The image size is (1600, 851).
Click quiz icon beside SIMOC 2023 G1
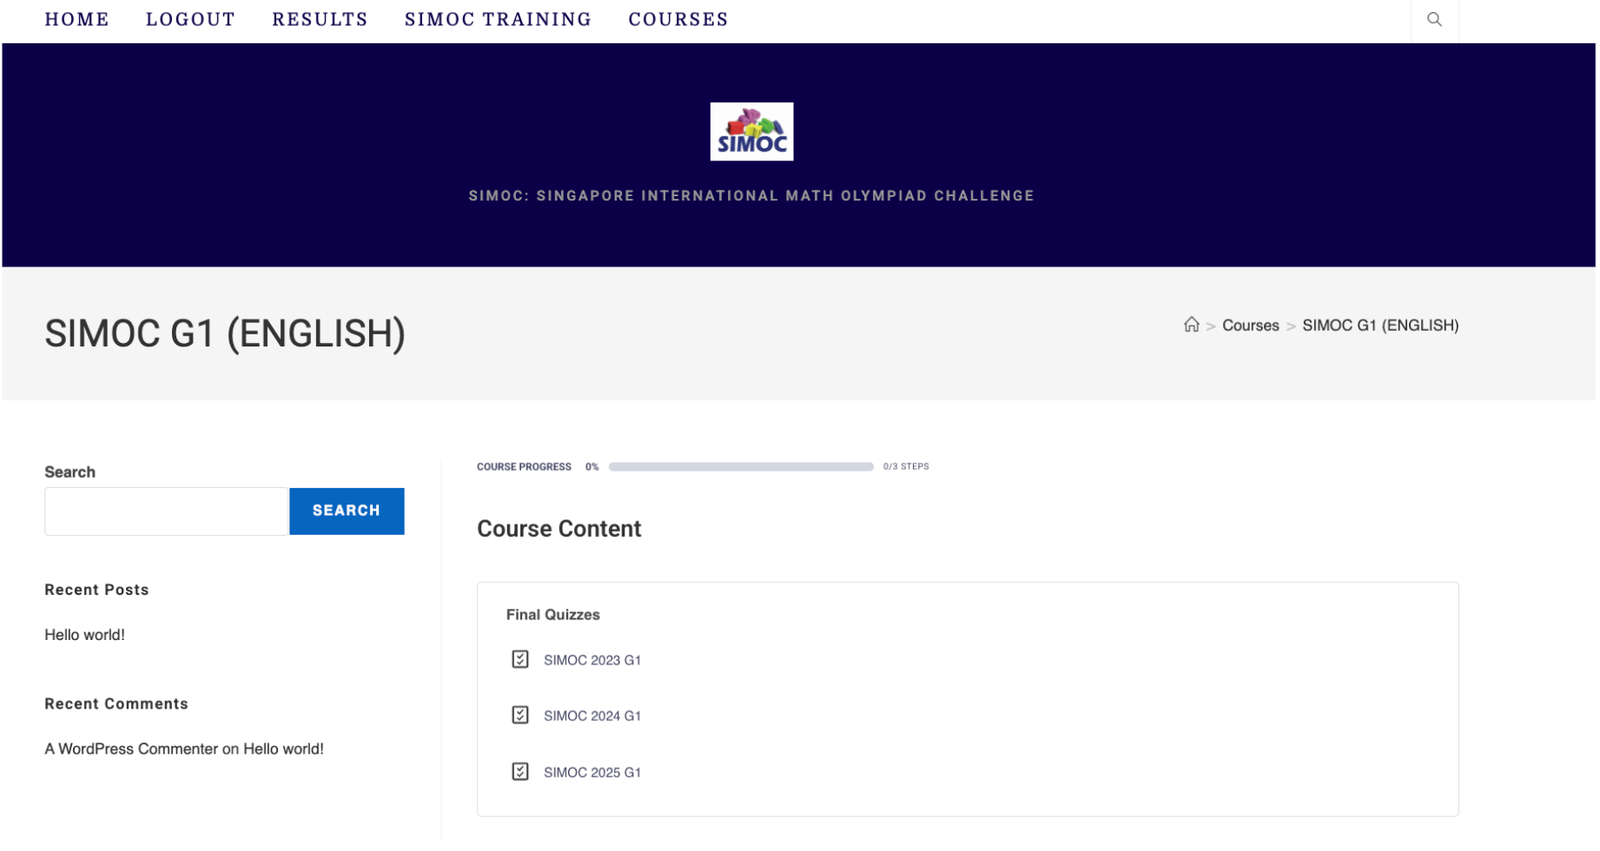520,659
